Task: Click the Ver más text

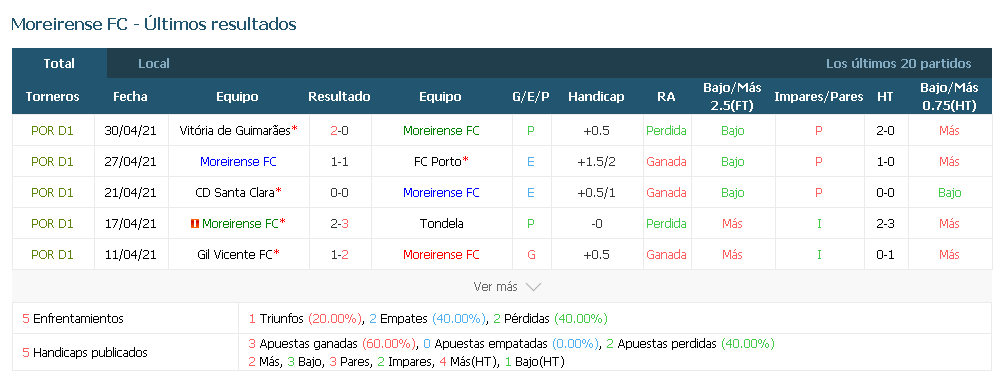Action: pyautogui.click(x=495, y=287)
